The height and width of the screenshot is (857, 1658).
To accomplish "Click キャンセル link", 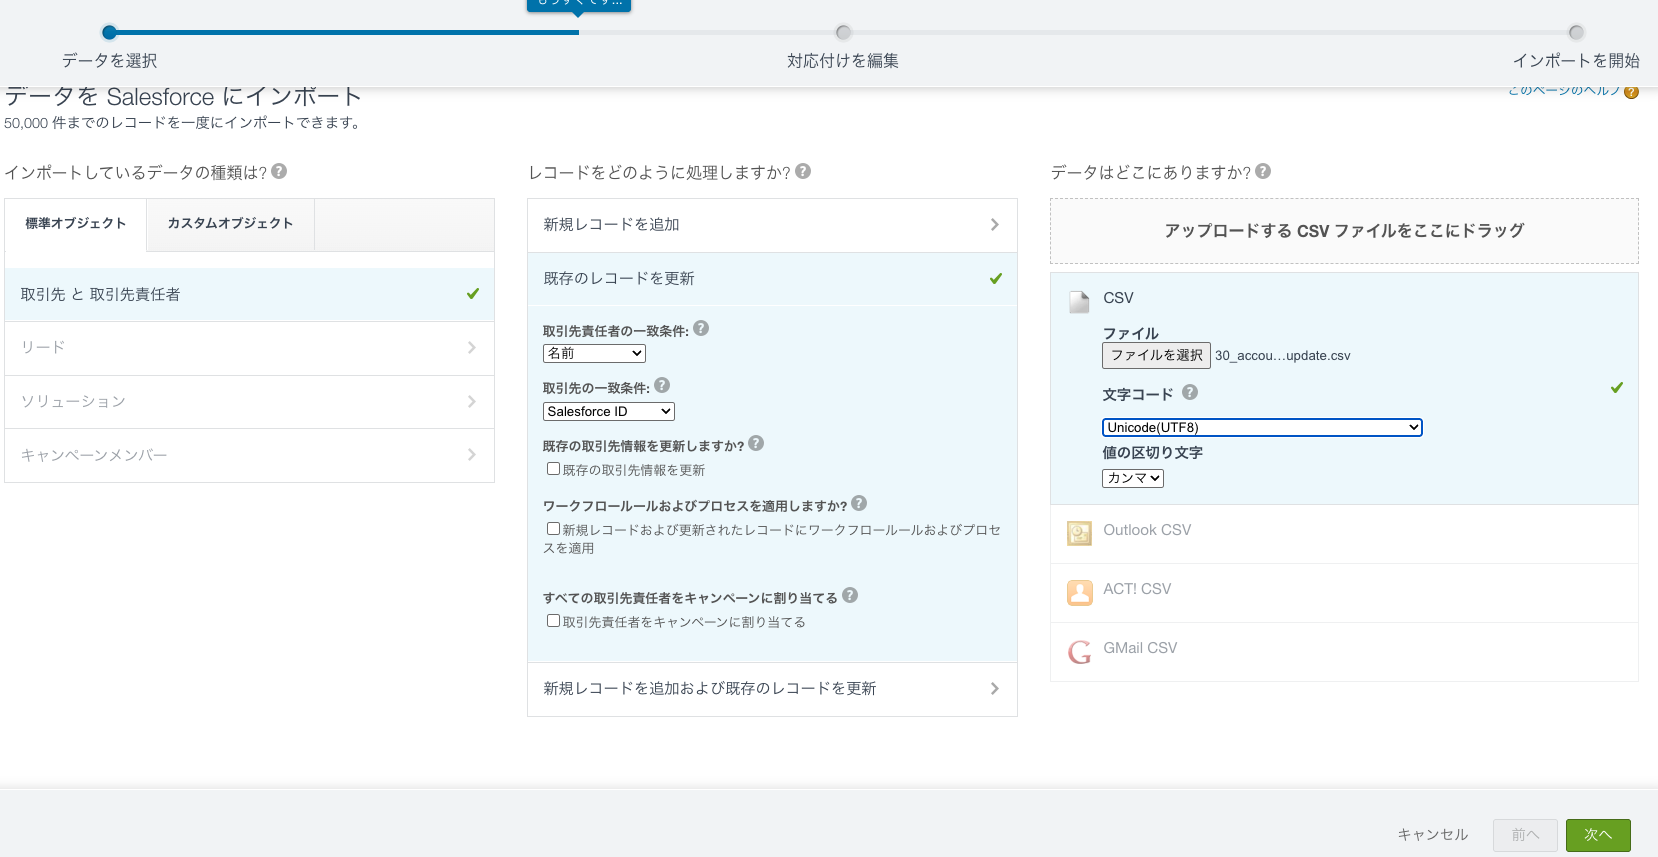I will [1432, 835].
